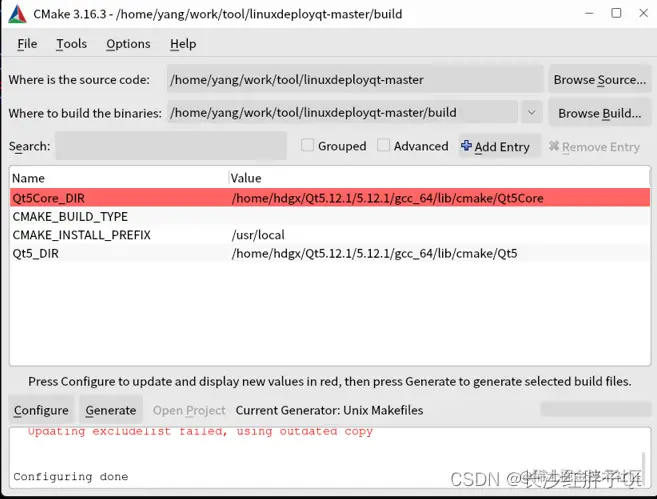Select the Qt5_DIR entry name
The height and width of the screenshot is (499, 657).
point(36,253)
